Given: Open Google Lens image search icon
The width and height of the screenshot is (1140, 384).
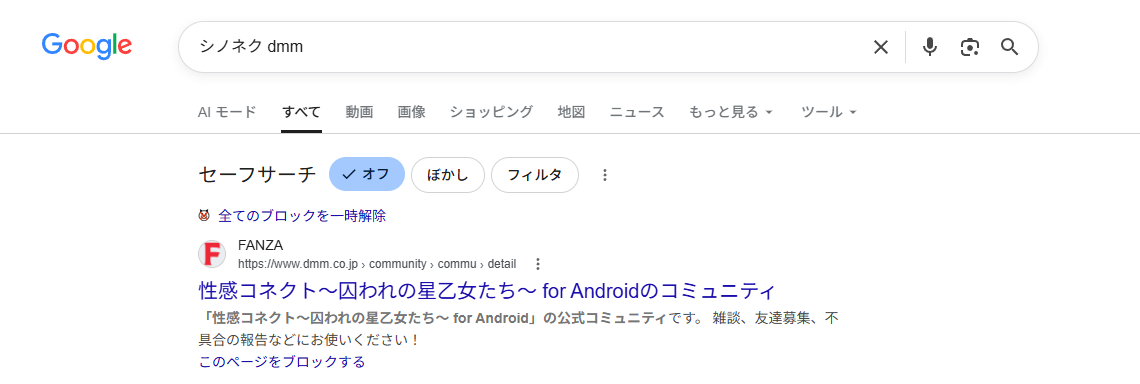Looking at the screenshot, I should (x=969, y=47).
